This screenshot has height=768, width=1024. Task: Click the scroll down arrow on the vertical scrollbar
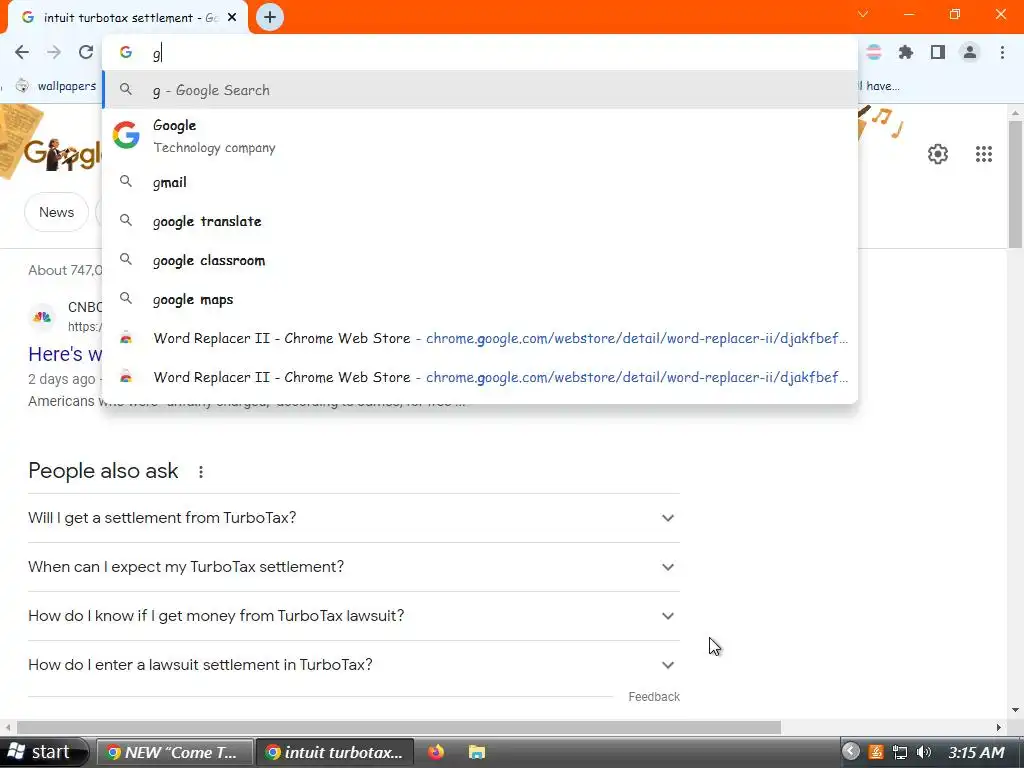pos(1015,710)
